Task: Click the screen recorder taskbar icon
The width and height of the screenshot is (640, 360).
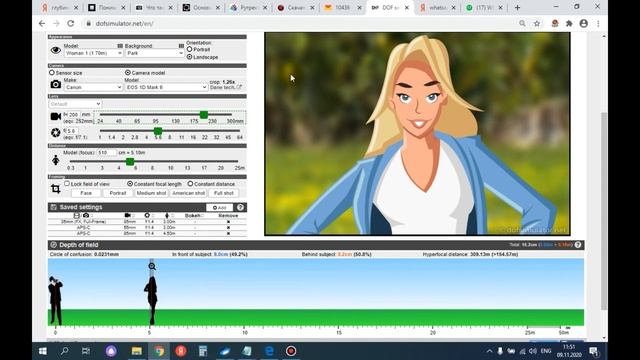Action: click(x=291, y=351)
